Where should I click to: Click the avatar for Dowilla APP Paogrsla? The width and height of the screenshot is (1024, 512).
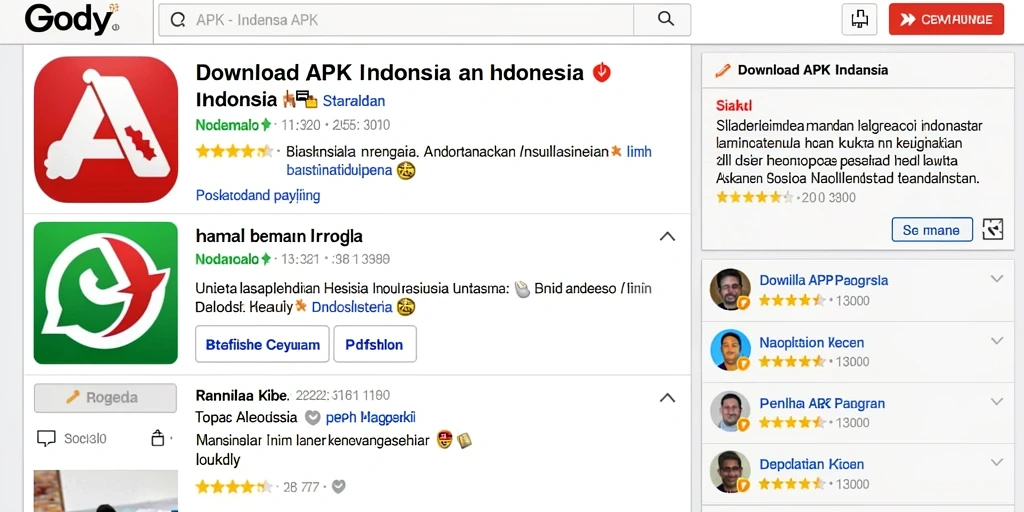[730, 289]
